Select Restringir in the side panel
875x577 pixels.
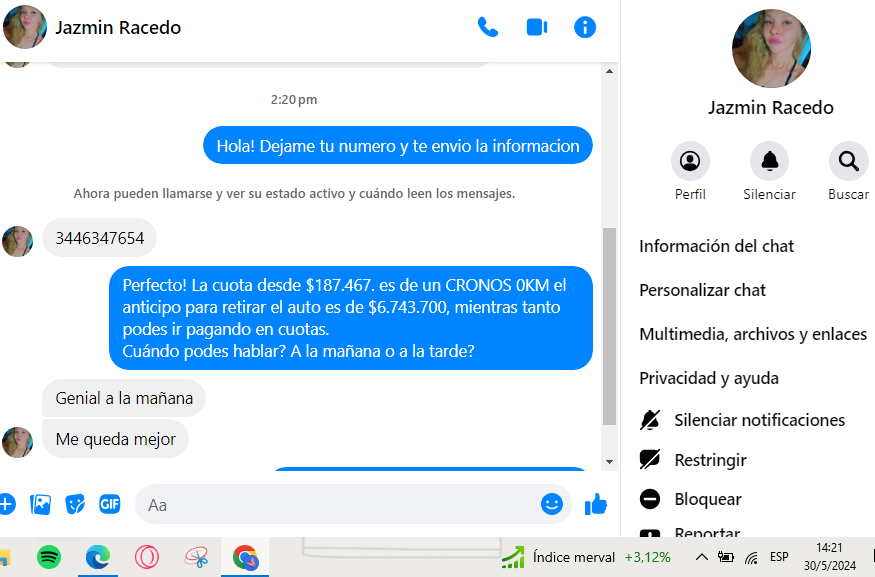pyautogui.click(x=710, y=460)
